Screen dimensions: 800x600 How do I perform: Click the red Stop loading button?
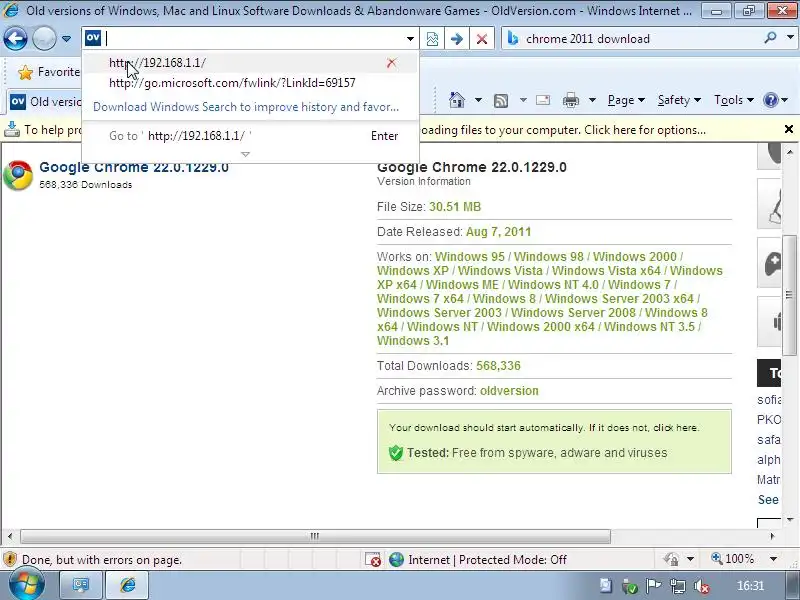point(482,39)
